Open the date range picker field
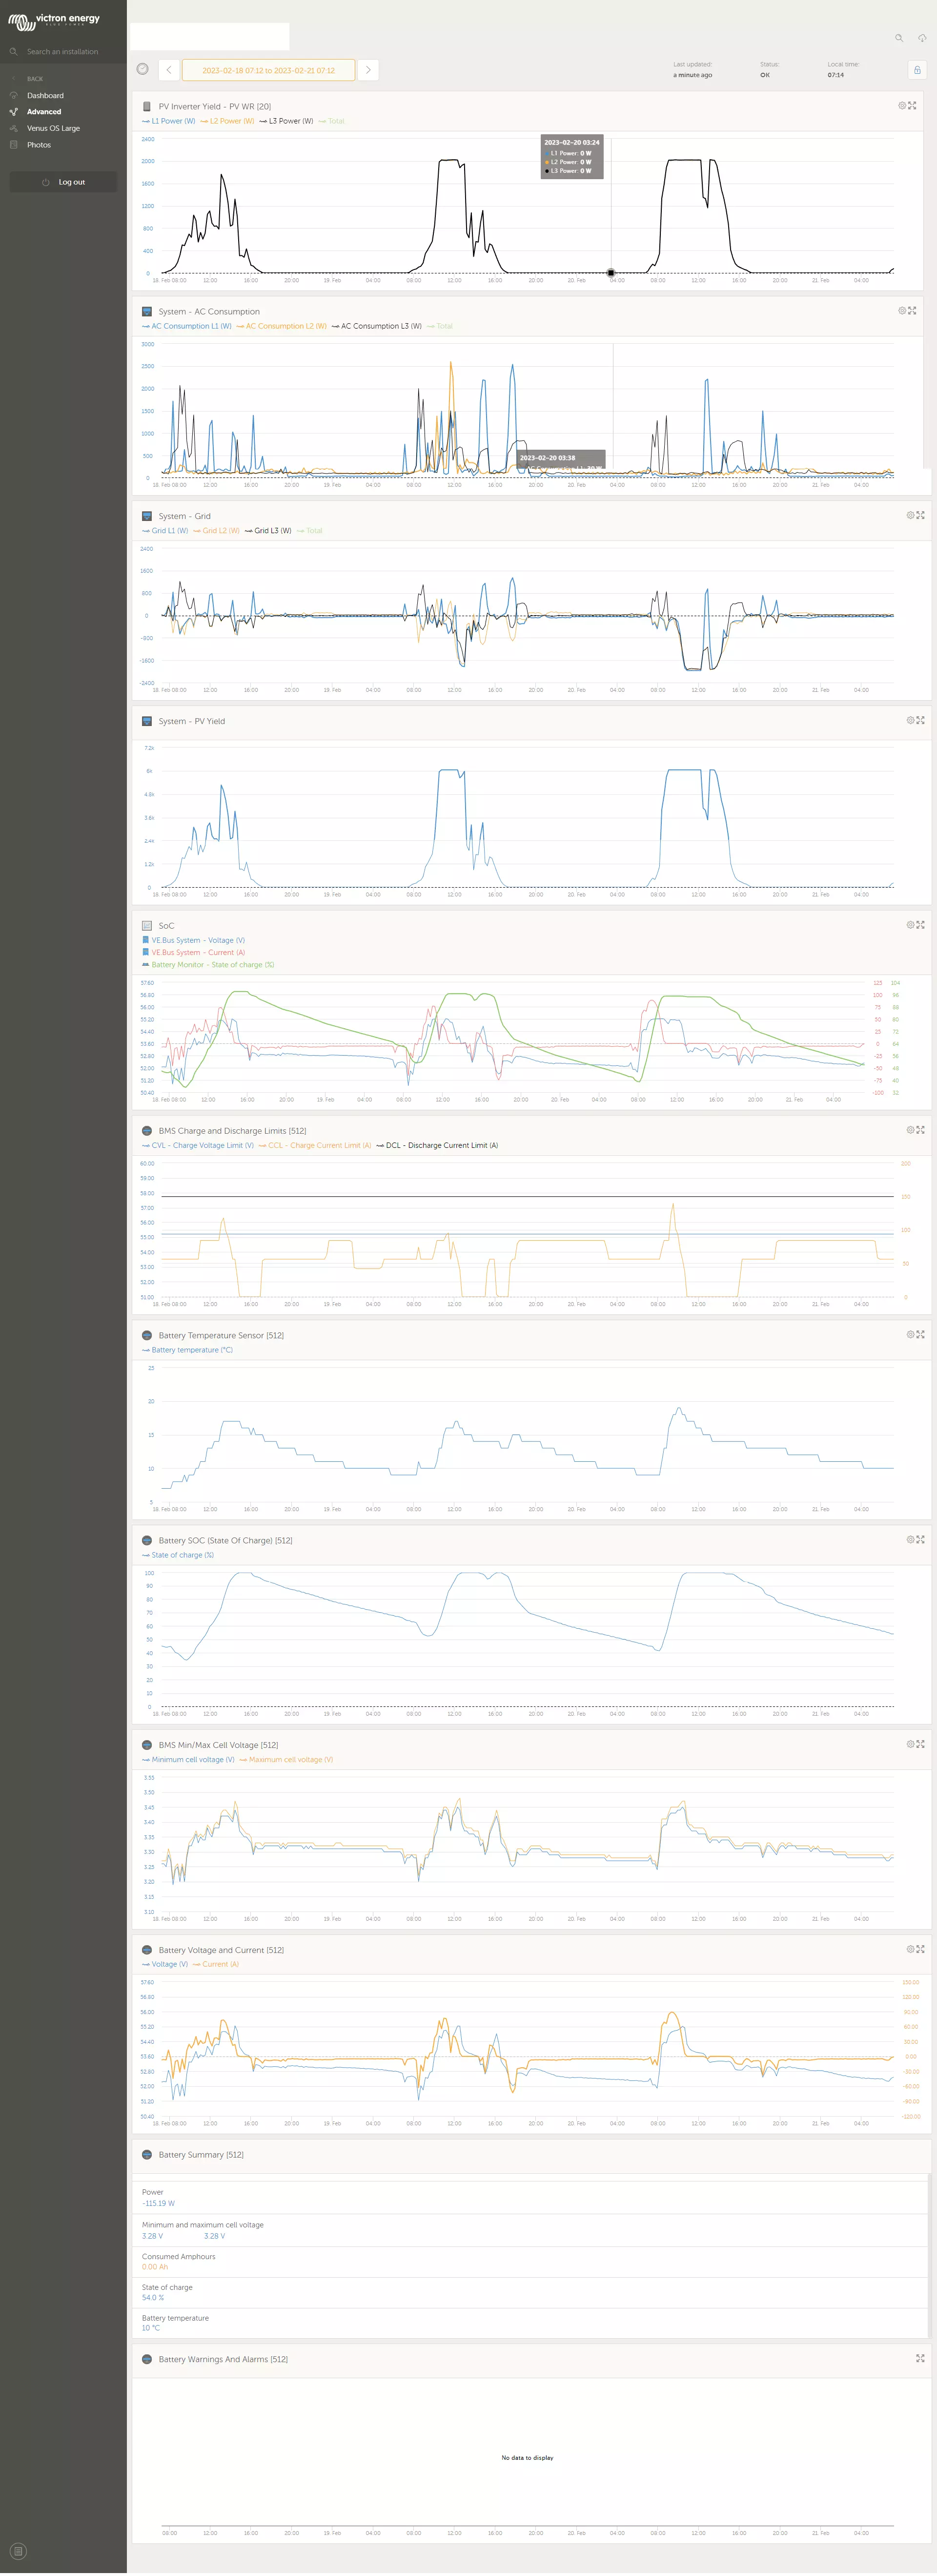 click(x=268, y=70)
